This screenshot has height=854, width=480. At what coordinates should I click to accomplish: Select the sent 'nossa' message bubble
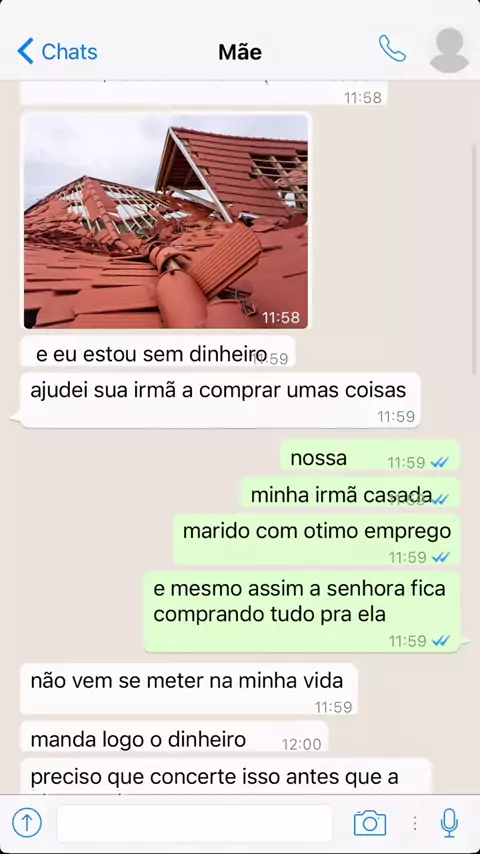(x=370, y=455)
